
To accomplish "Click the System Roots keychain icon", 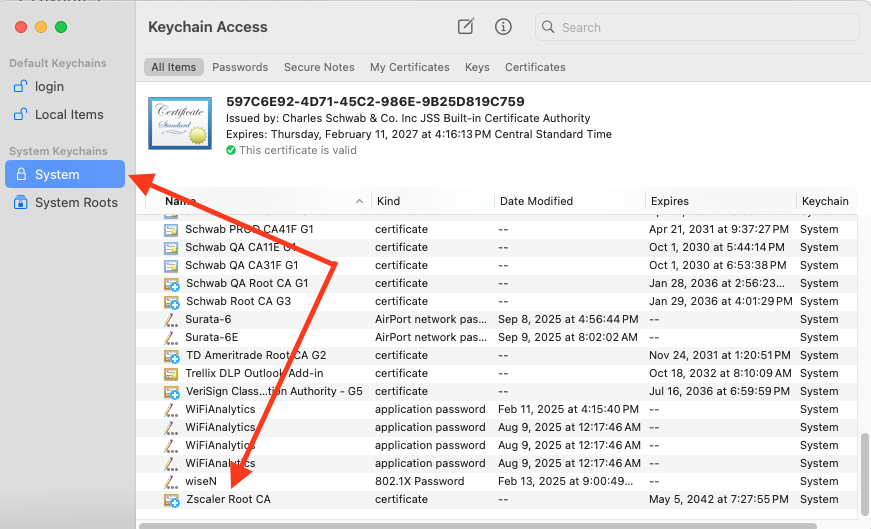I will [x=21, y=203].
